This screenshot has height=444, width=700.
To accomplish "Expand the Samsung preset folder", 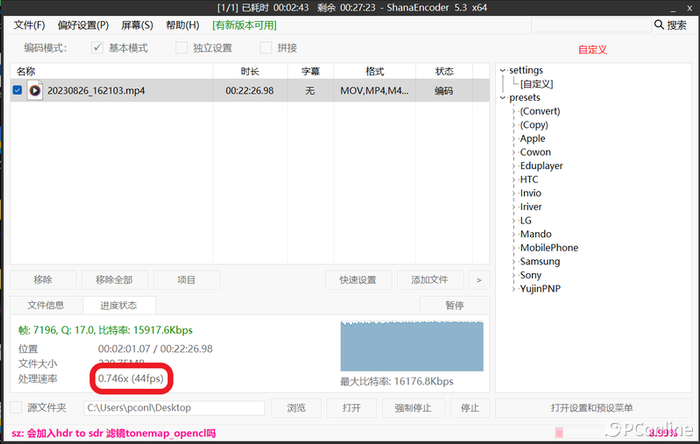I will [x=514, y=262].
